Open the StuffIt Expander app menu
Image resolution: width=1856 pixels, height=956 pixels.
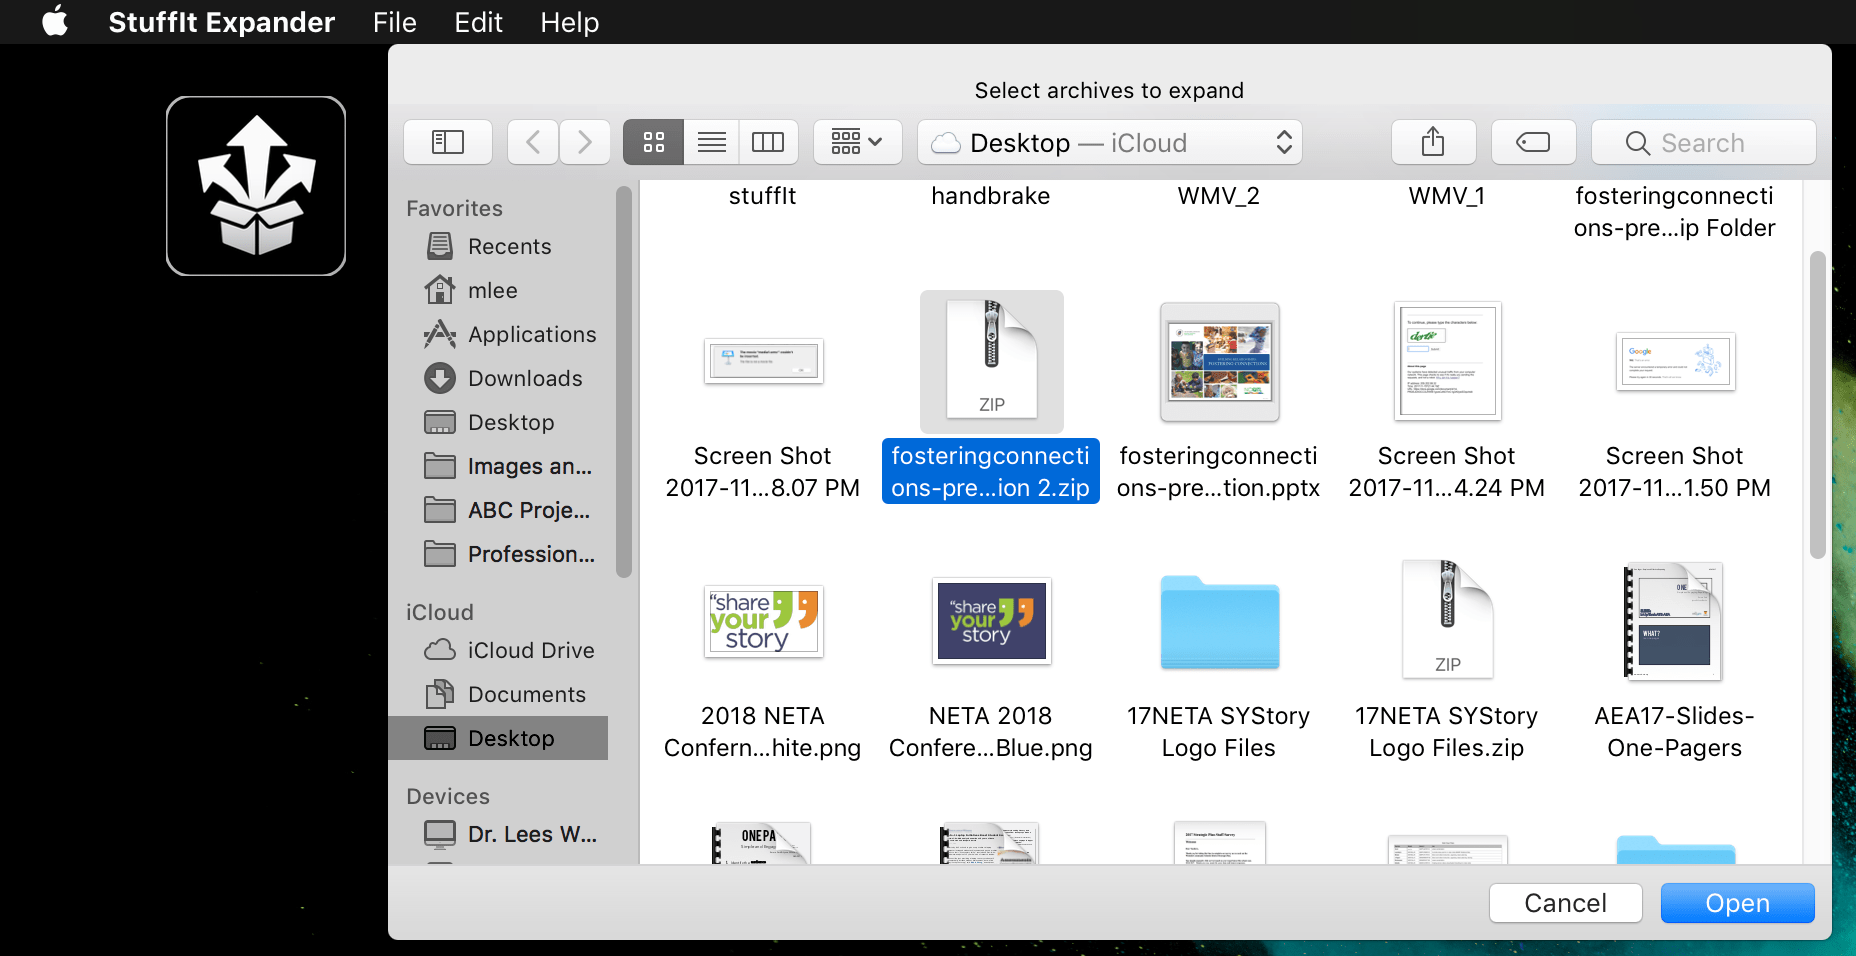[x=221, y=22]
